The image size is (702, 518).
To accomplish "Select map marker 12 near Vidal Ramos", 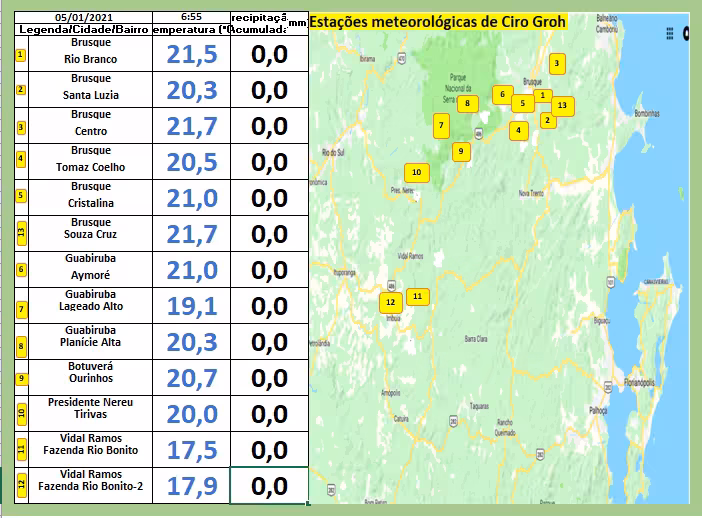I will tap(390, 301).
